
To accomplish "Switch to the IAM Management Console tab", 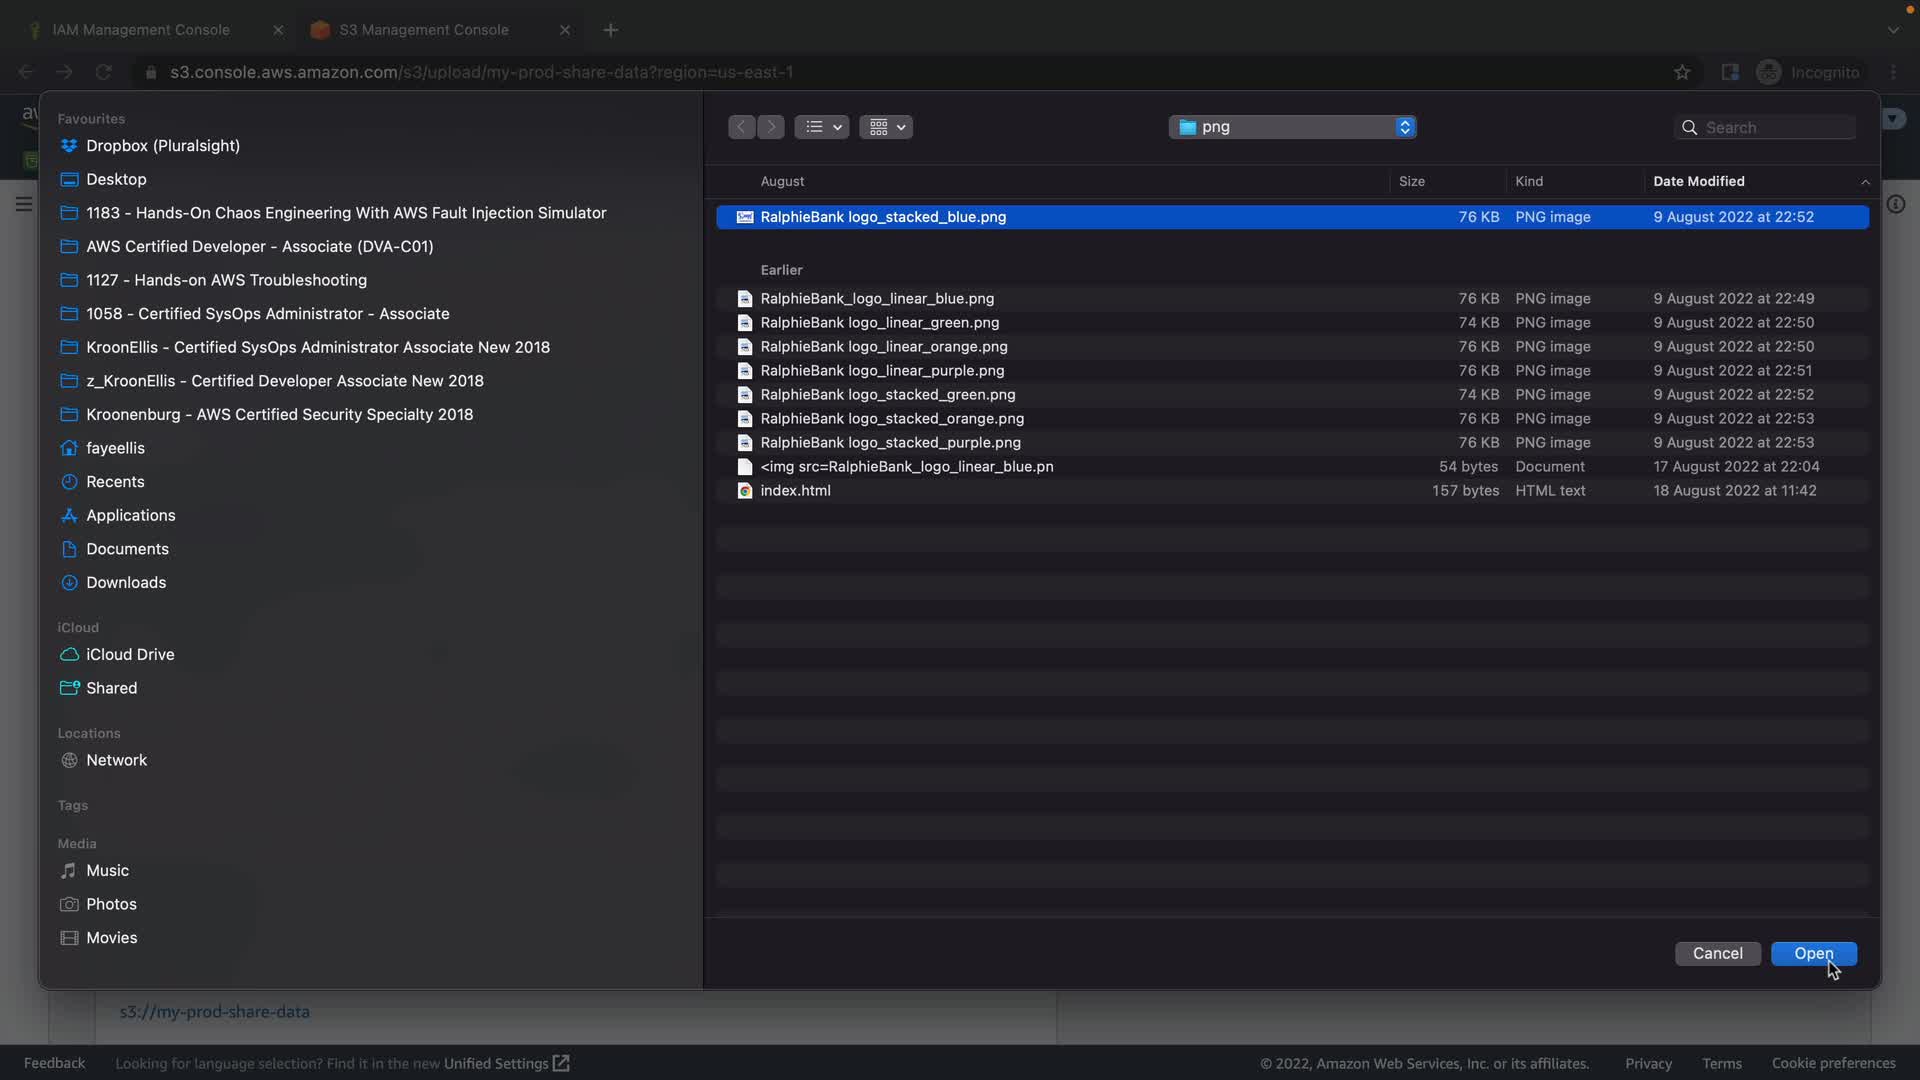I will click(141, 30).
